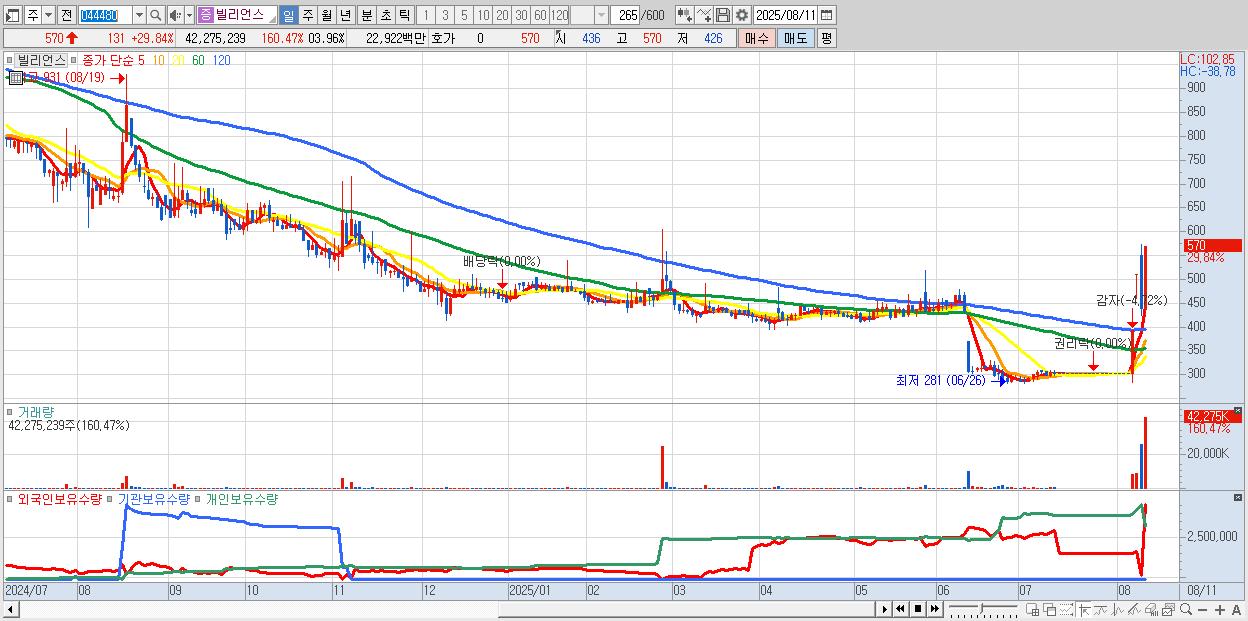Open the dropdown arrow beside the speaker icon
Screen dimensions: 1248x621
click(188, 15)
